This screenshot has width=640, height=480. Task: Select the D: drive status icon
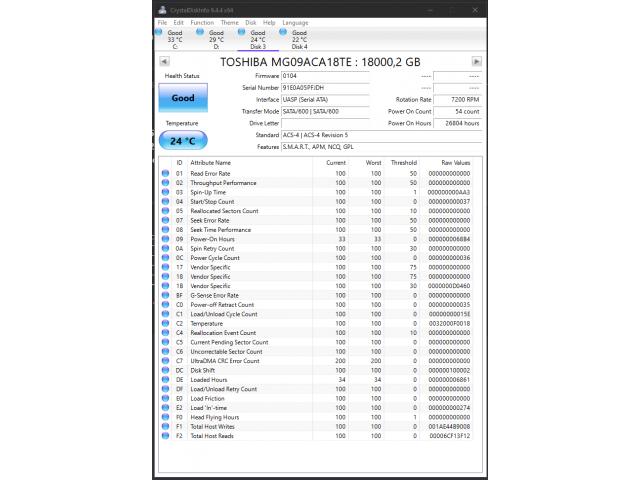click(201, 32)
